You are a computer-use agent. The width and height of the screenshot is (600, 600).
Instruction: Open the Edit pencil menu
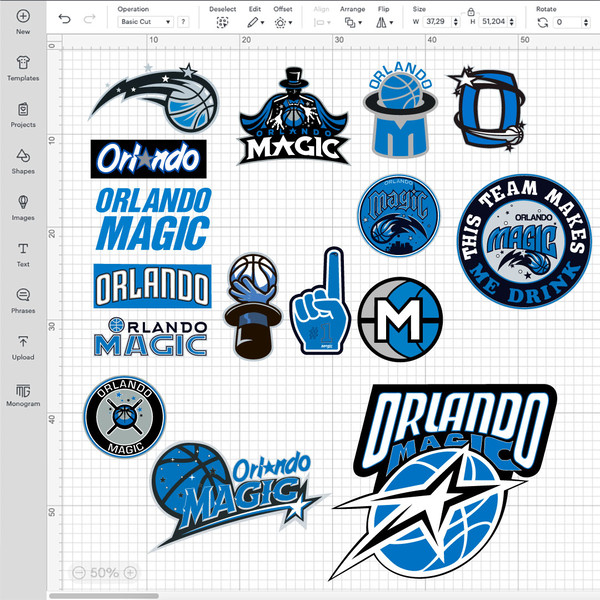[255, 23]
